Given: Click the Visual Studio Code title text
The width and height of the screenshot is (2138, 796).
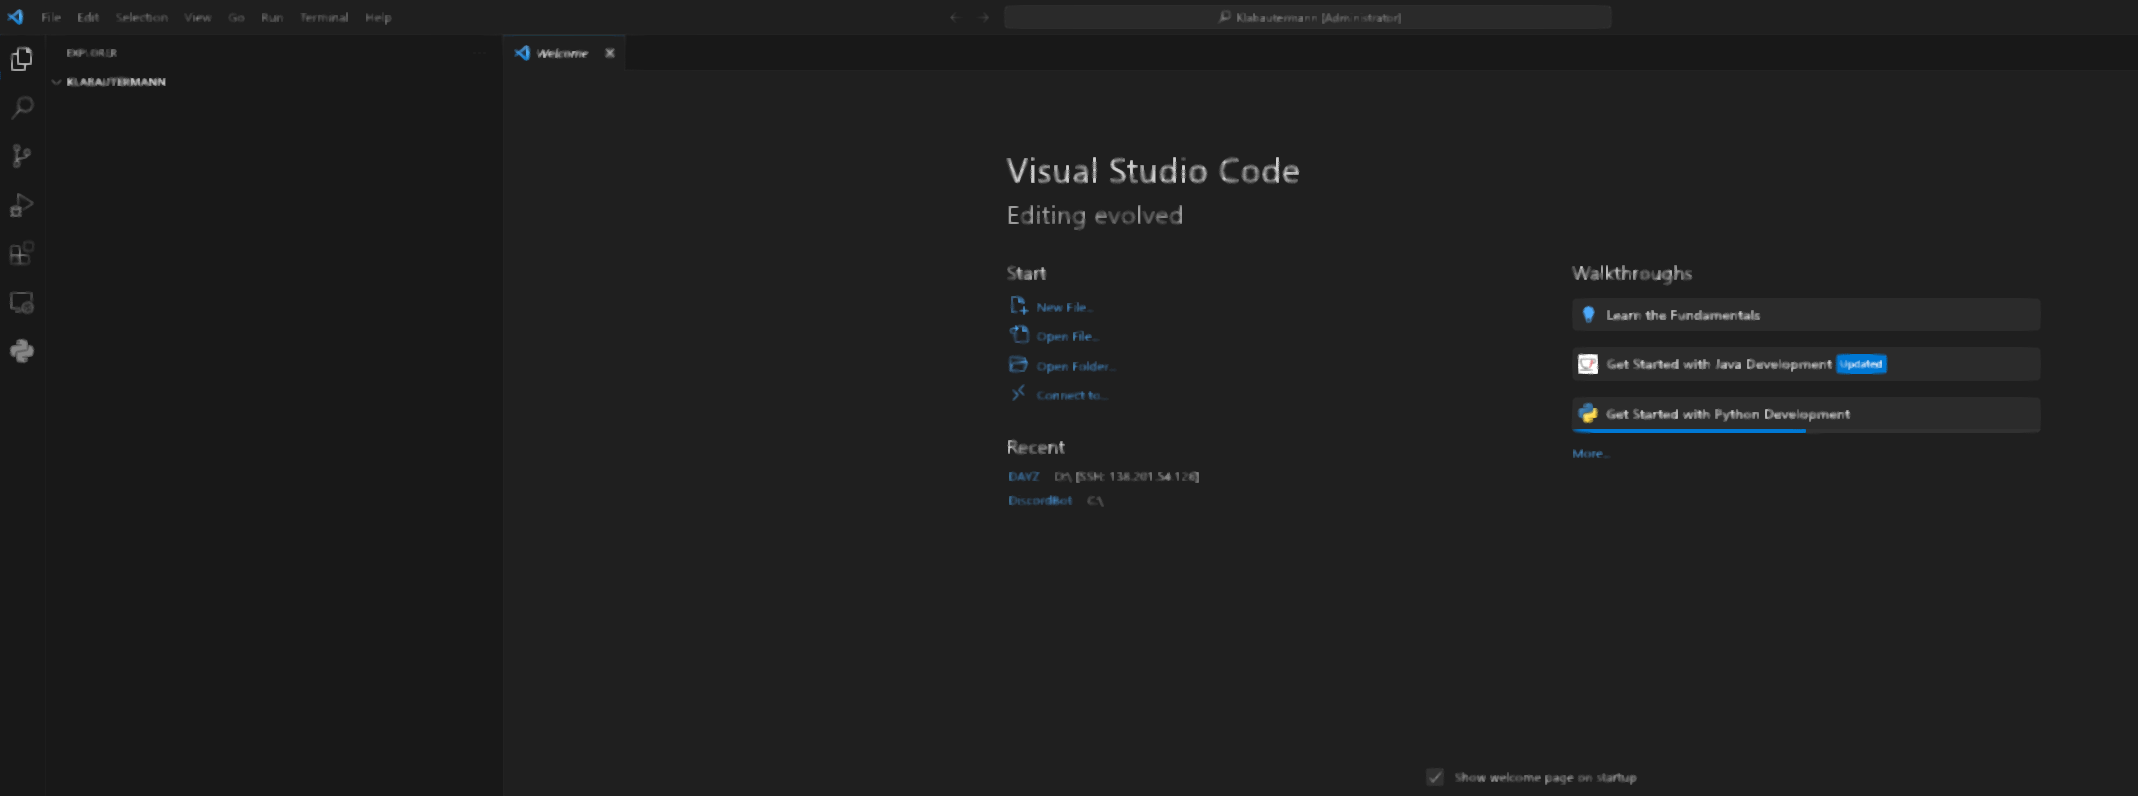Looking at the screenshot, I should point(1153,171).
